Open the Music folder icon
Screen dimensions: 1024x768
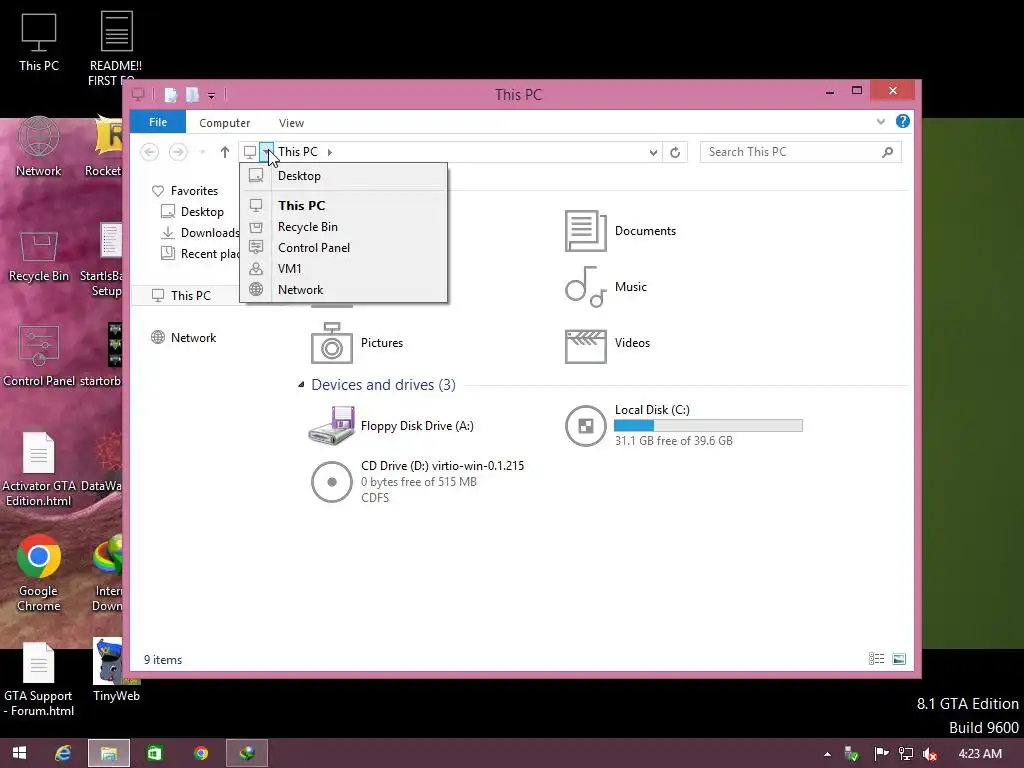(585, 287)
